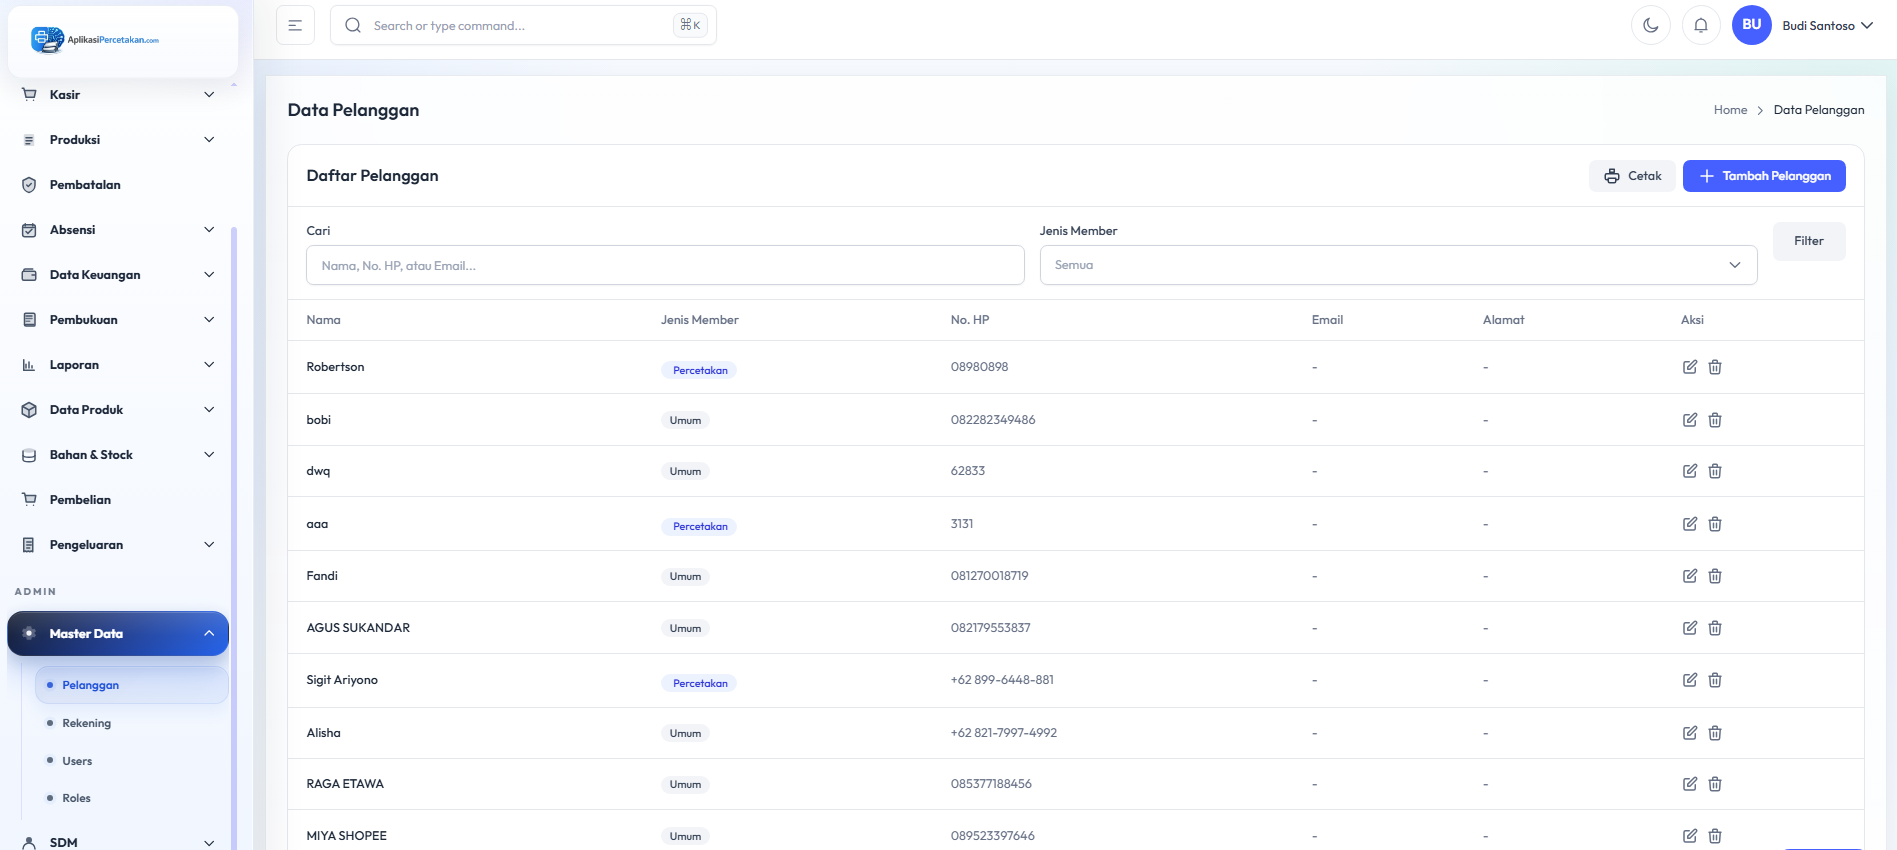Click Nama column header

click(323, 320)
